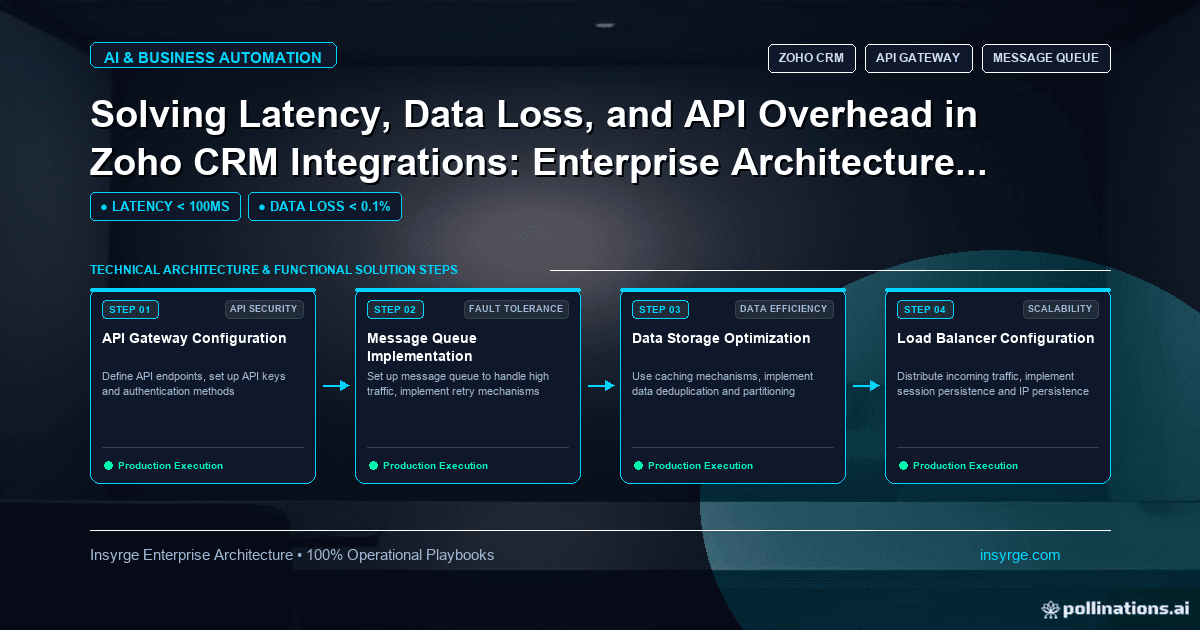The image size is (1200, 630).
Task: Click the FAULT TOLERANCE tag
Action: tap(516, 309)
